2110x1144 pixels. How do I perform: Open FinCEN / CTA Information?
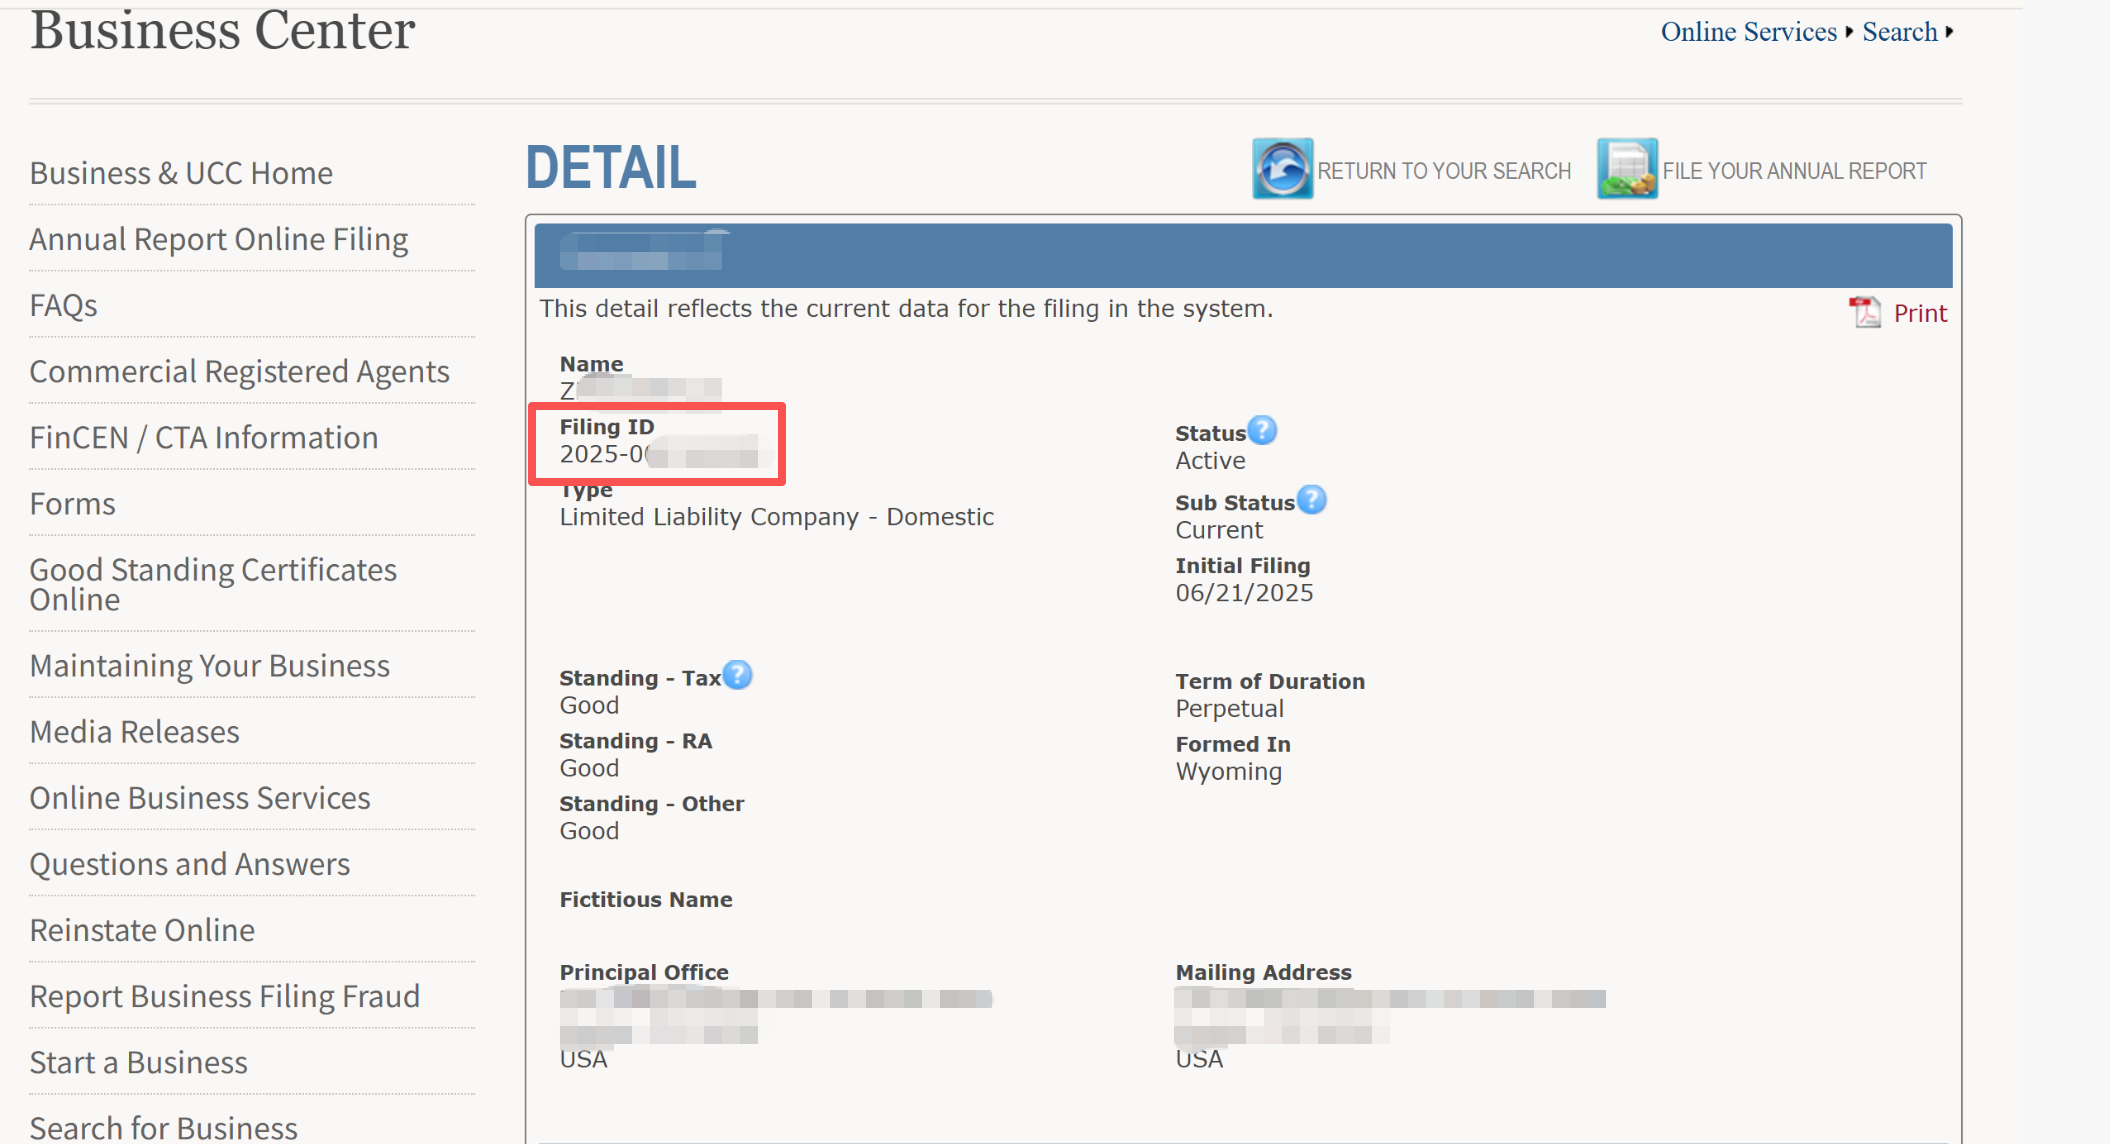[204, 437]
